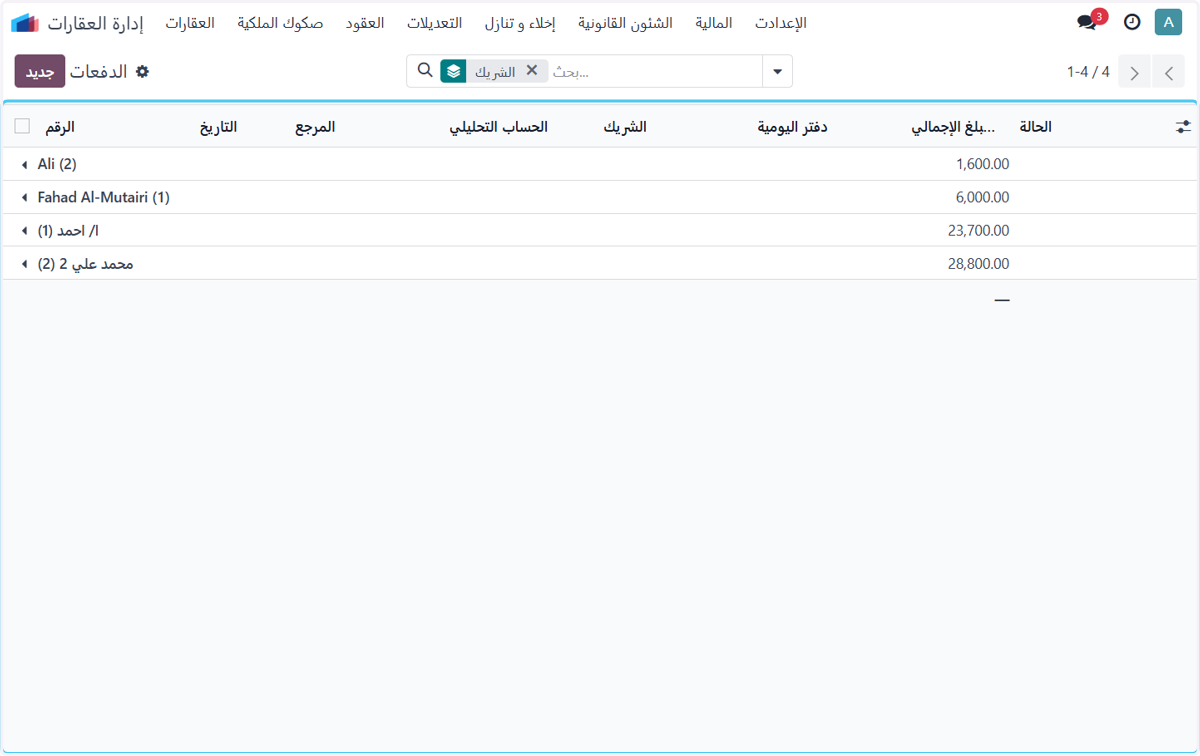Sort by المبلغ الإجمالي column header
The image size is (1200, 756).
(x=955, y=127)
